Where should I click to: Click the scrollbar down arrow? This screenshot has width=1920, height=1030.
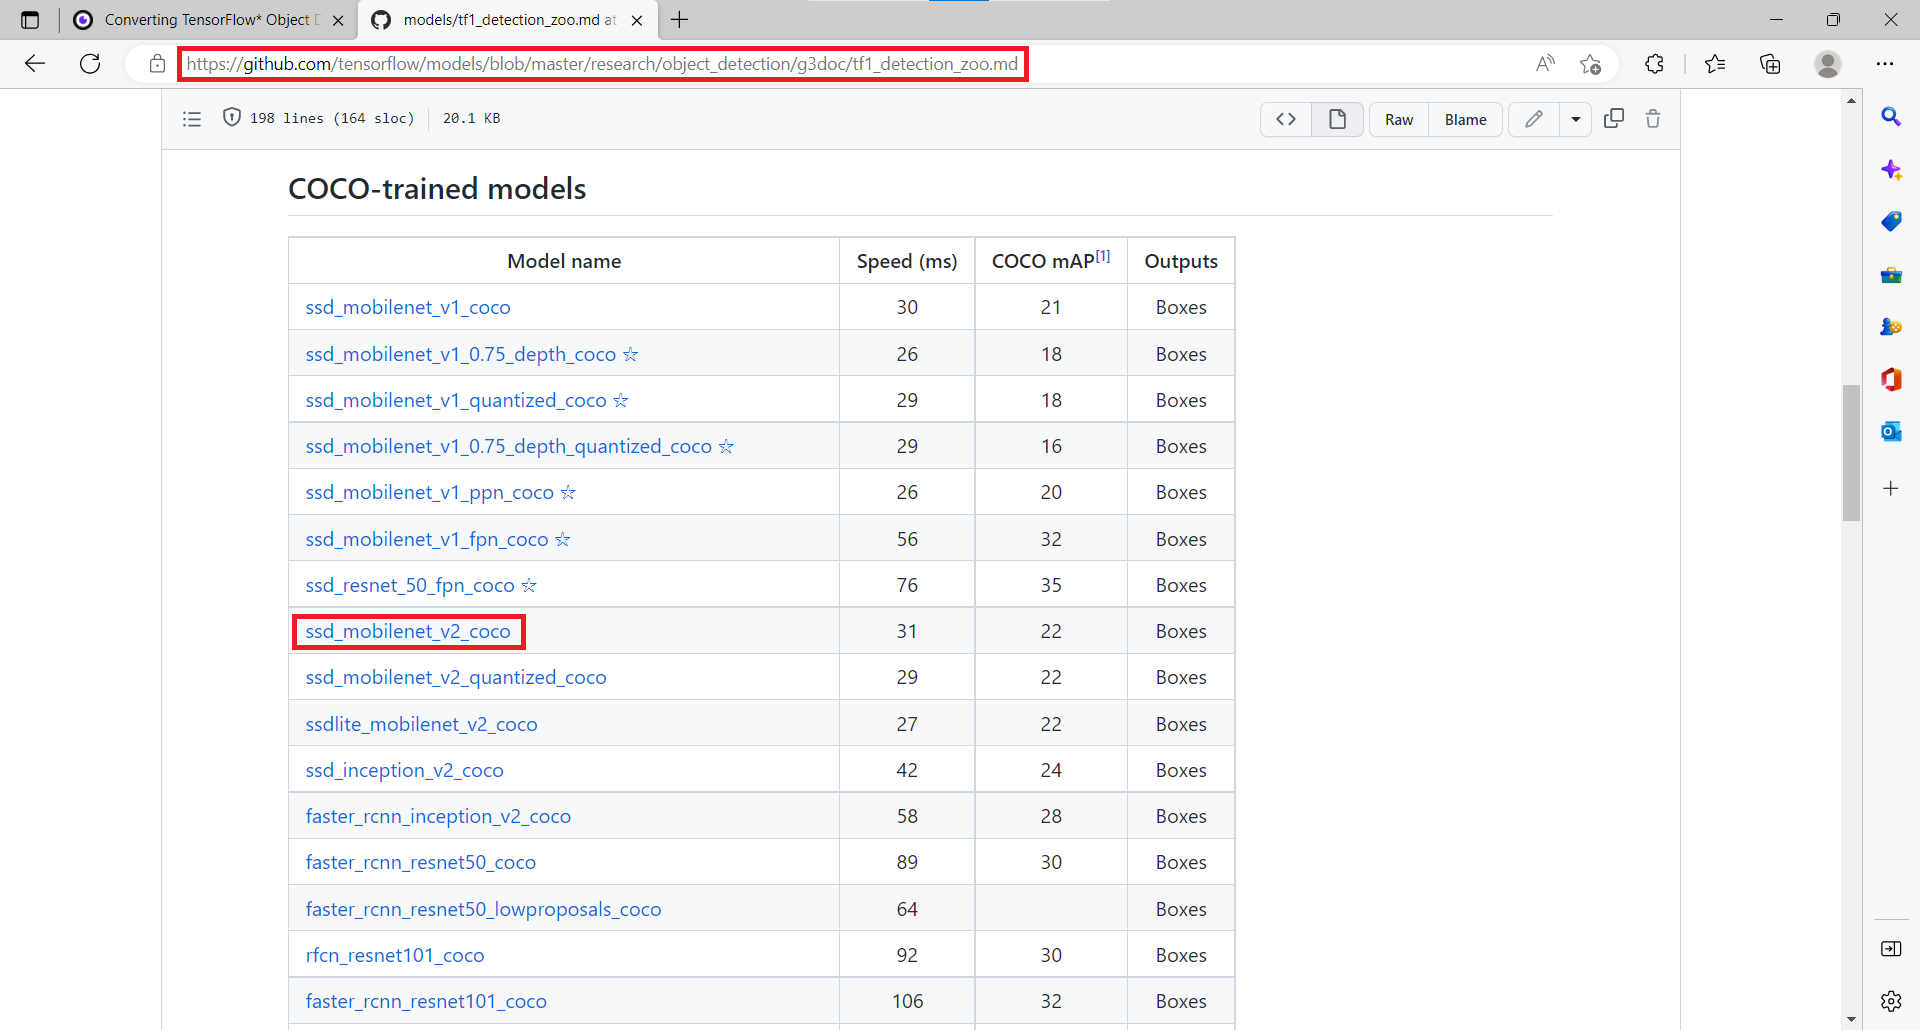pyautogui.click(x=1851, y=1019)
